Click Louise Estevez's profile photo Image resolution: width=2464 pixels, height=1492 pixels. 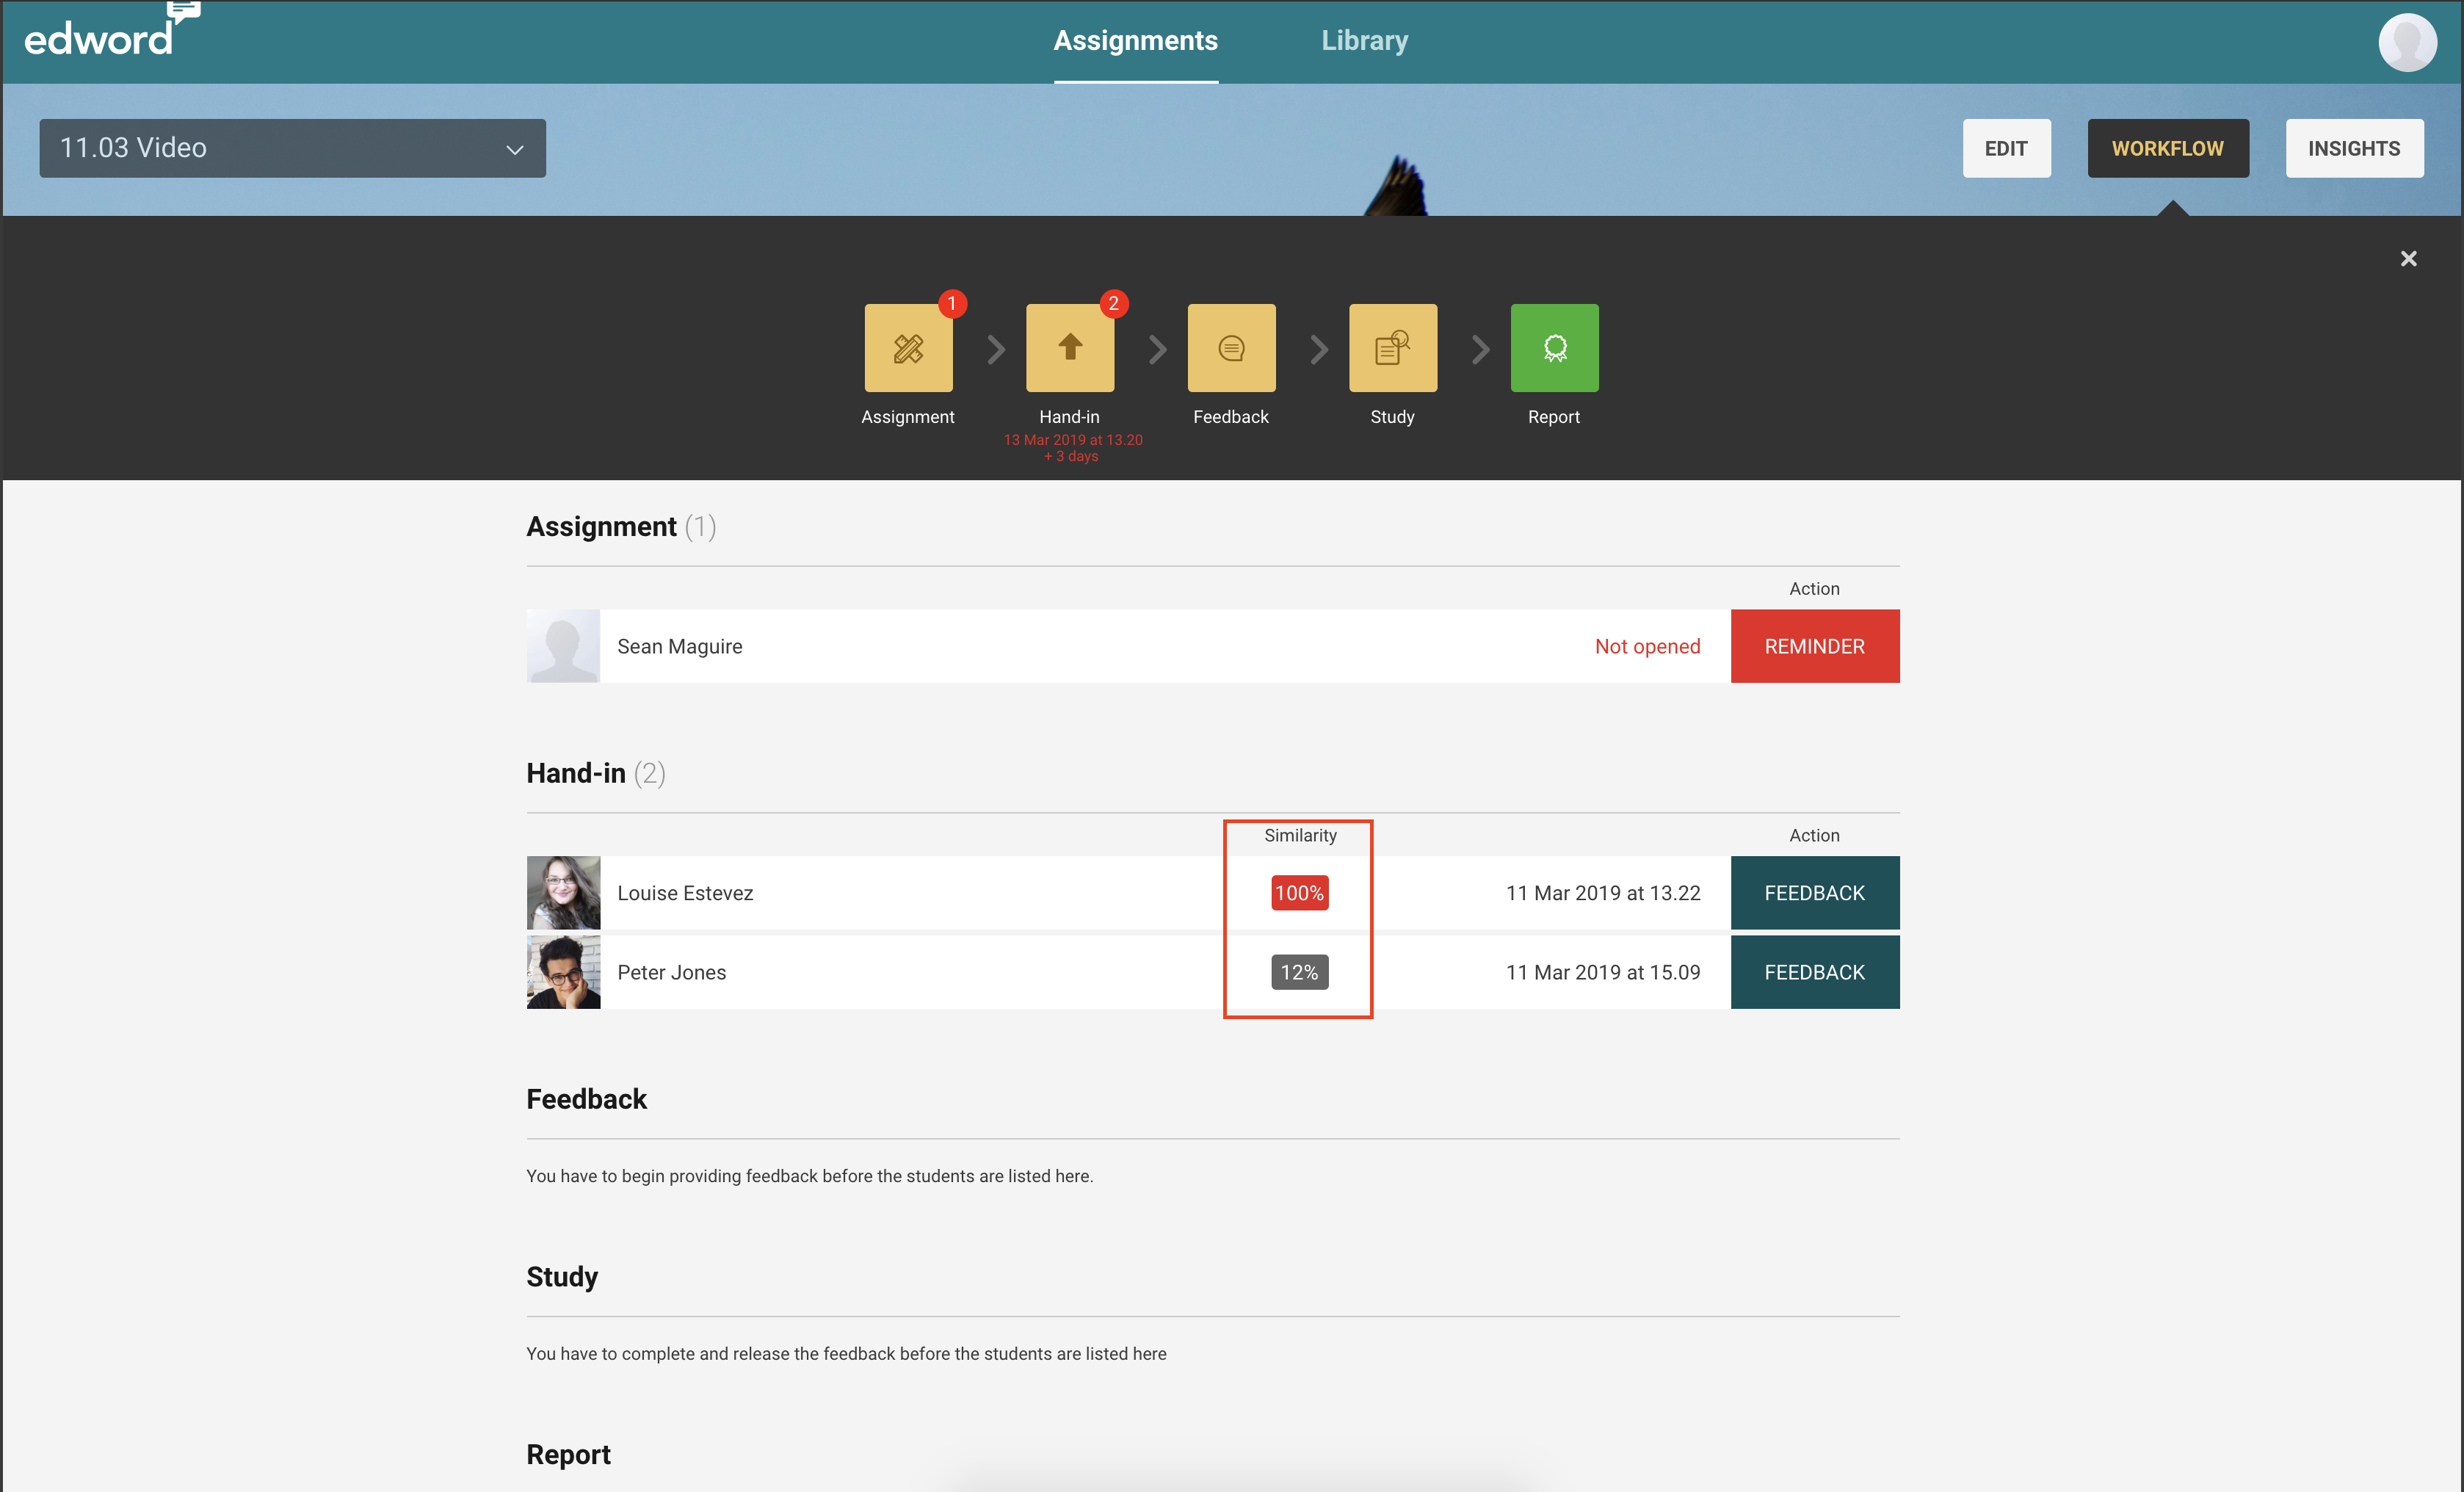[563, 893]
